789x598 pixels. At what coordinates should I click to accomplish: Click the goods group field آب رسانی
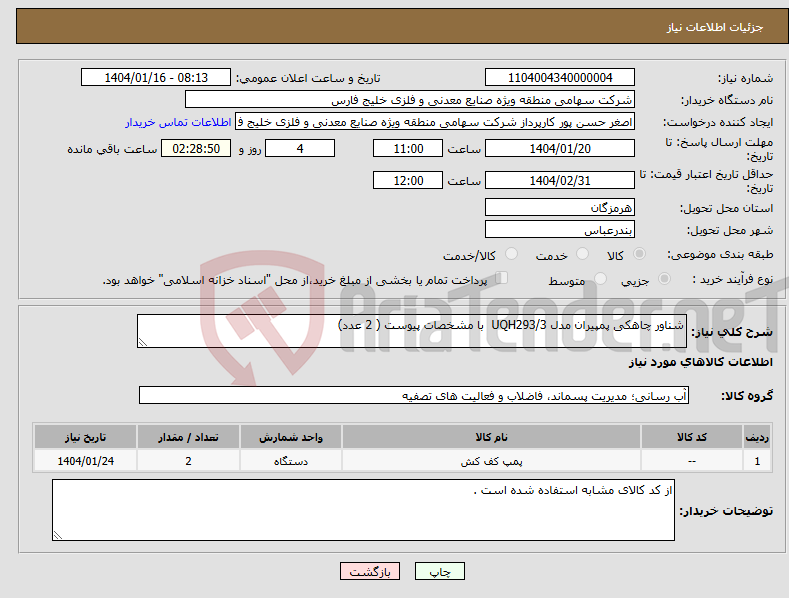click(x=414, y=396)
